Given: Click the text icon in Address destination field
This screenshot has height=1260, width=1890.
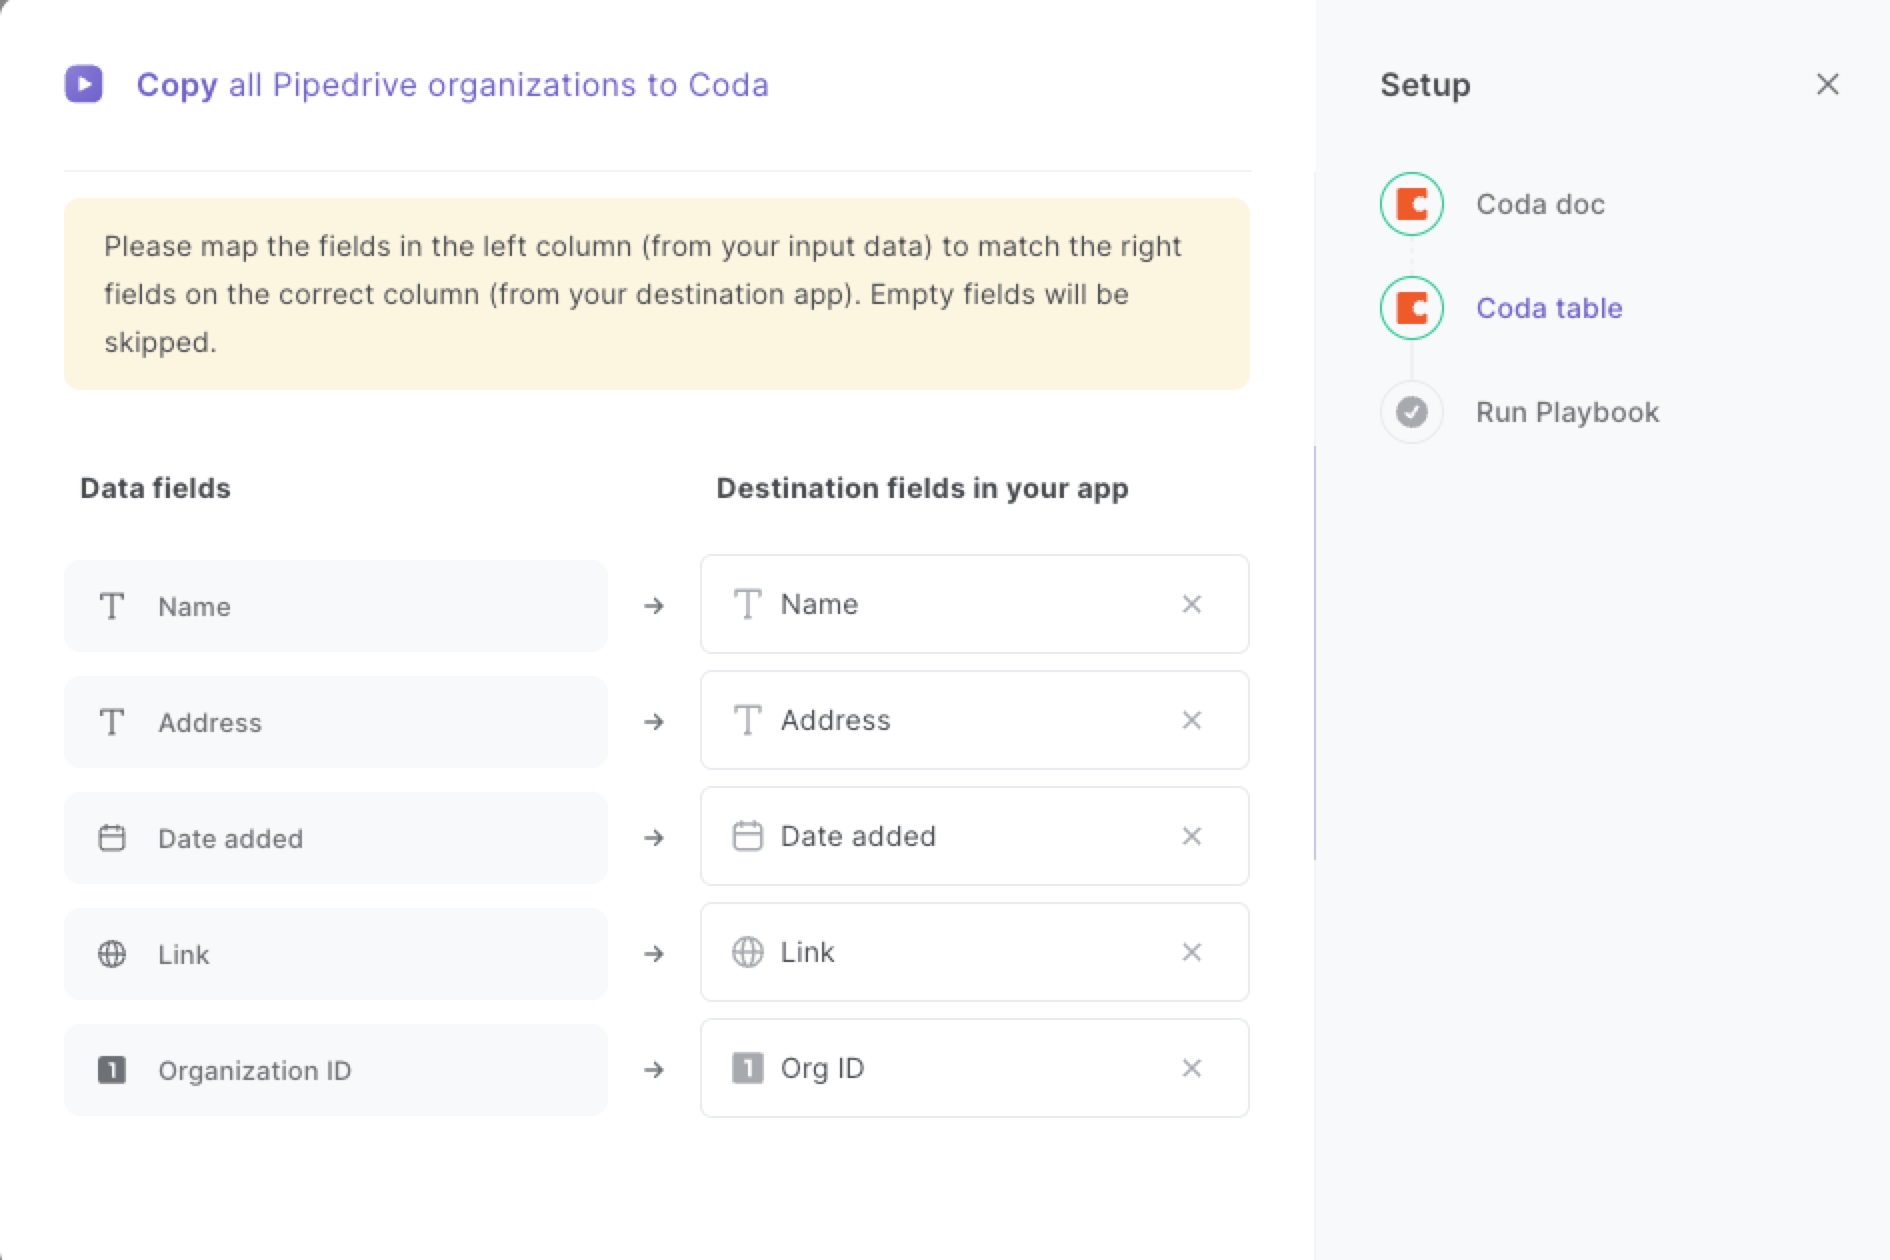Looking at the screenshot, I should point(747,720).
